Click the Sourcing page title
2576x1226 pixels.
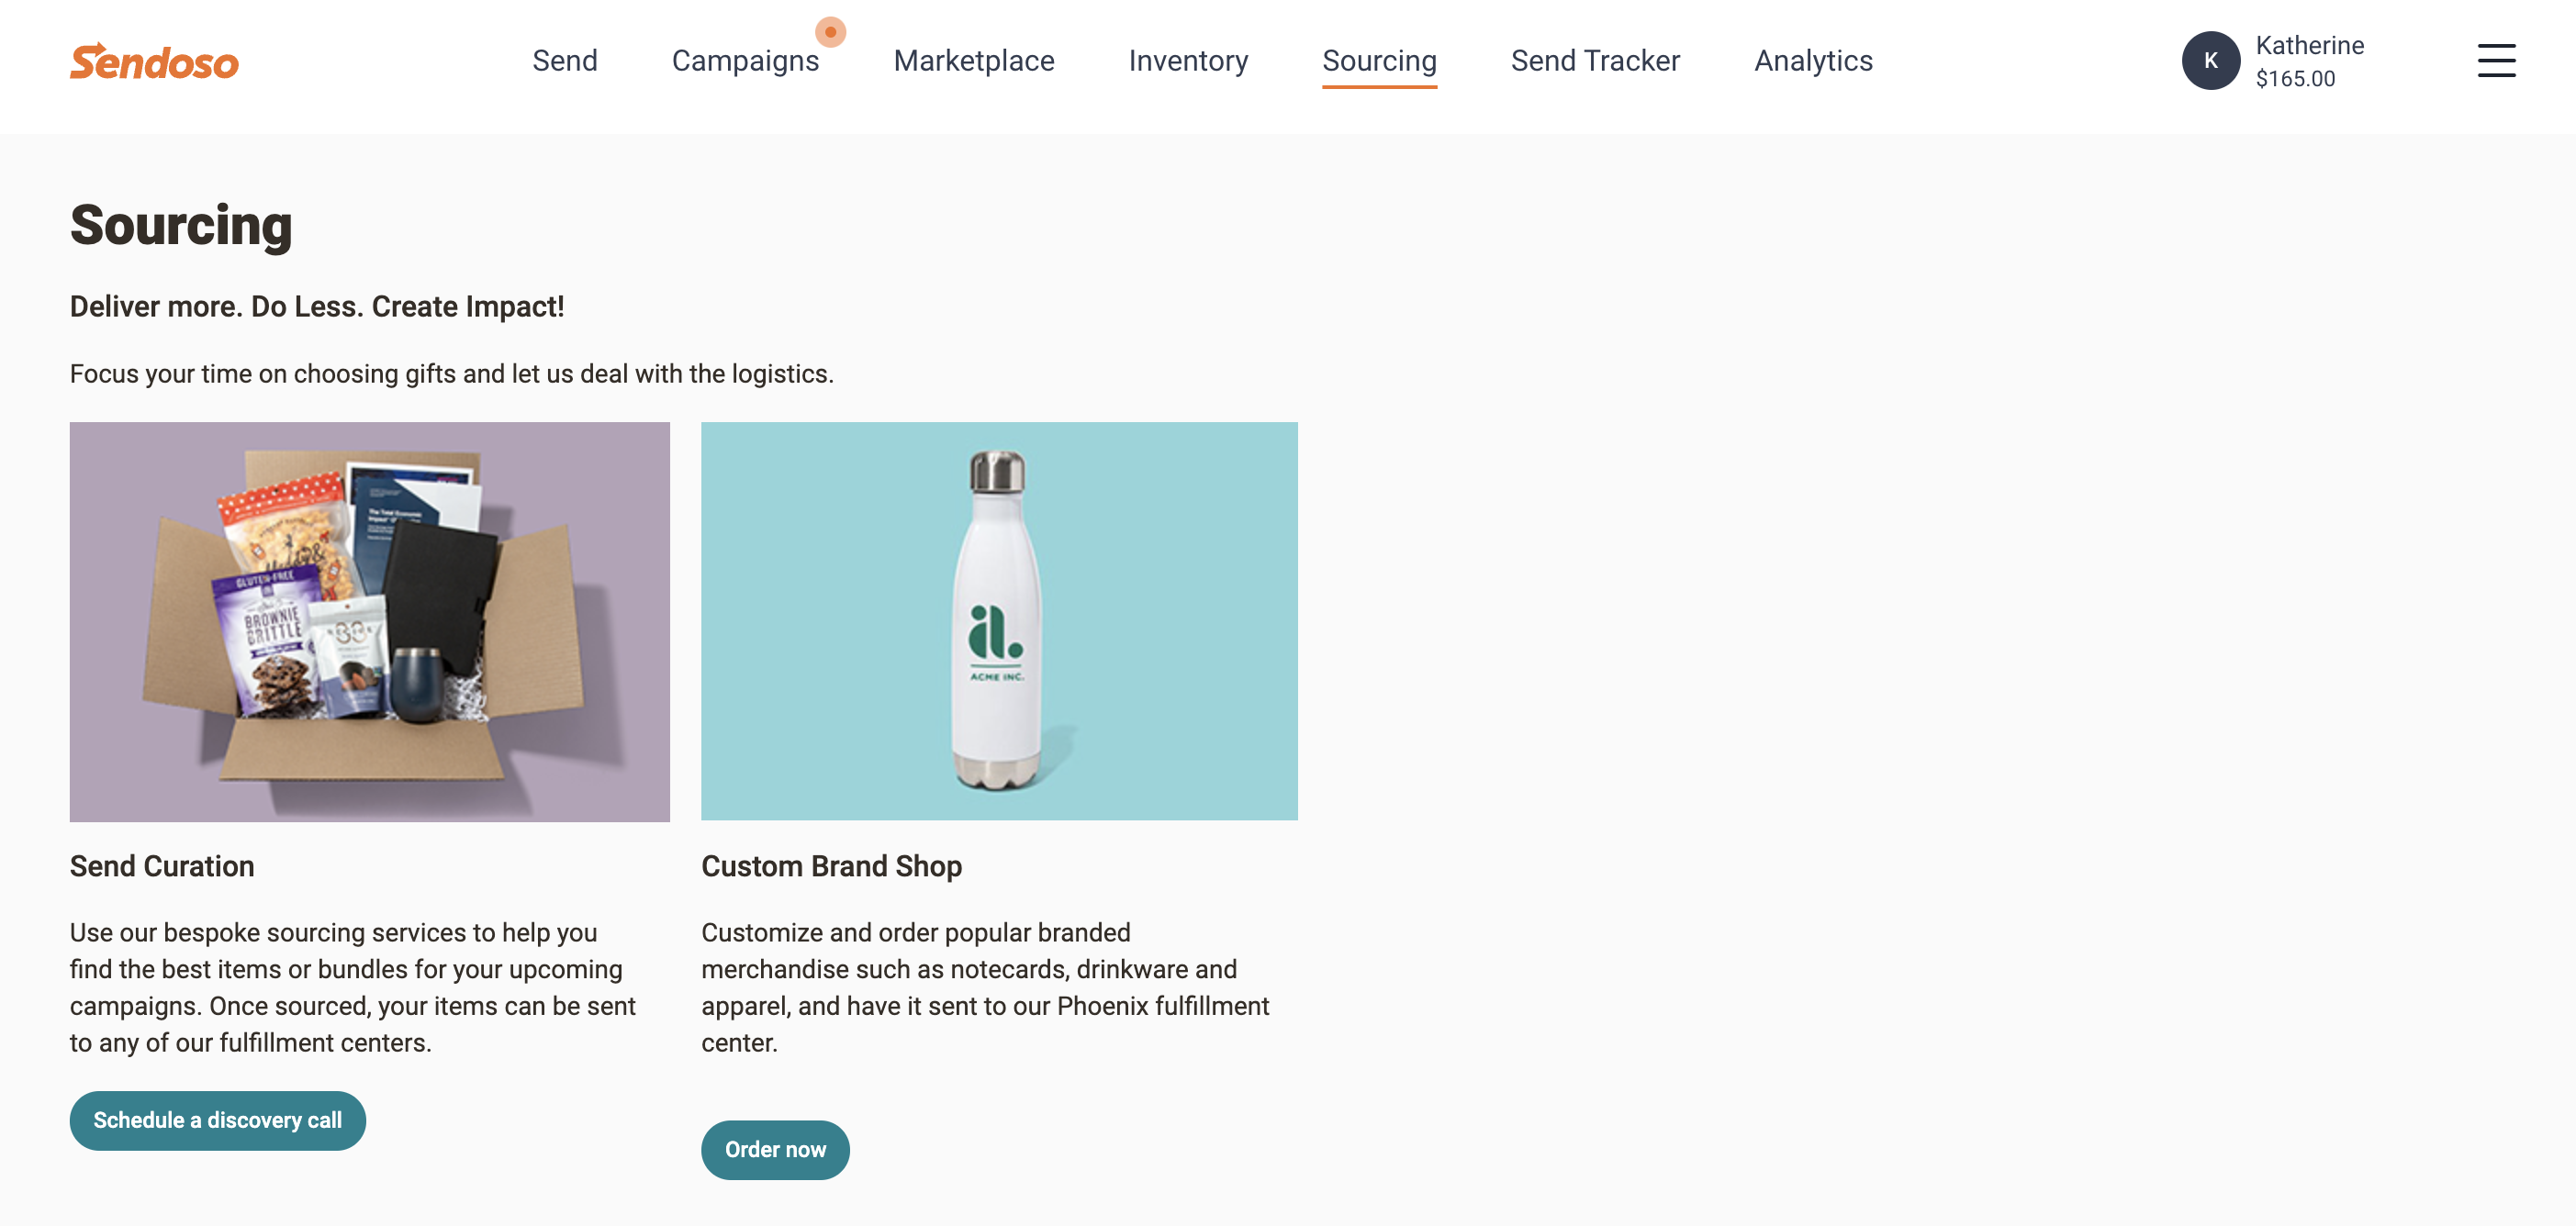[x=181, y=225]
